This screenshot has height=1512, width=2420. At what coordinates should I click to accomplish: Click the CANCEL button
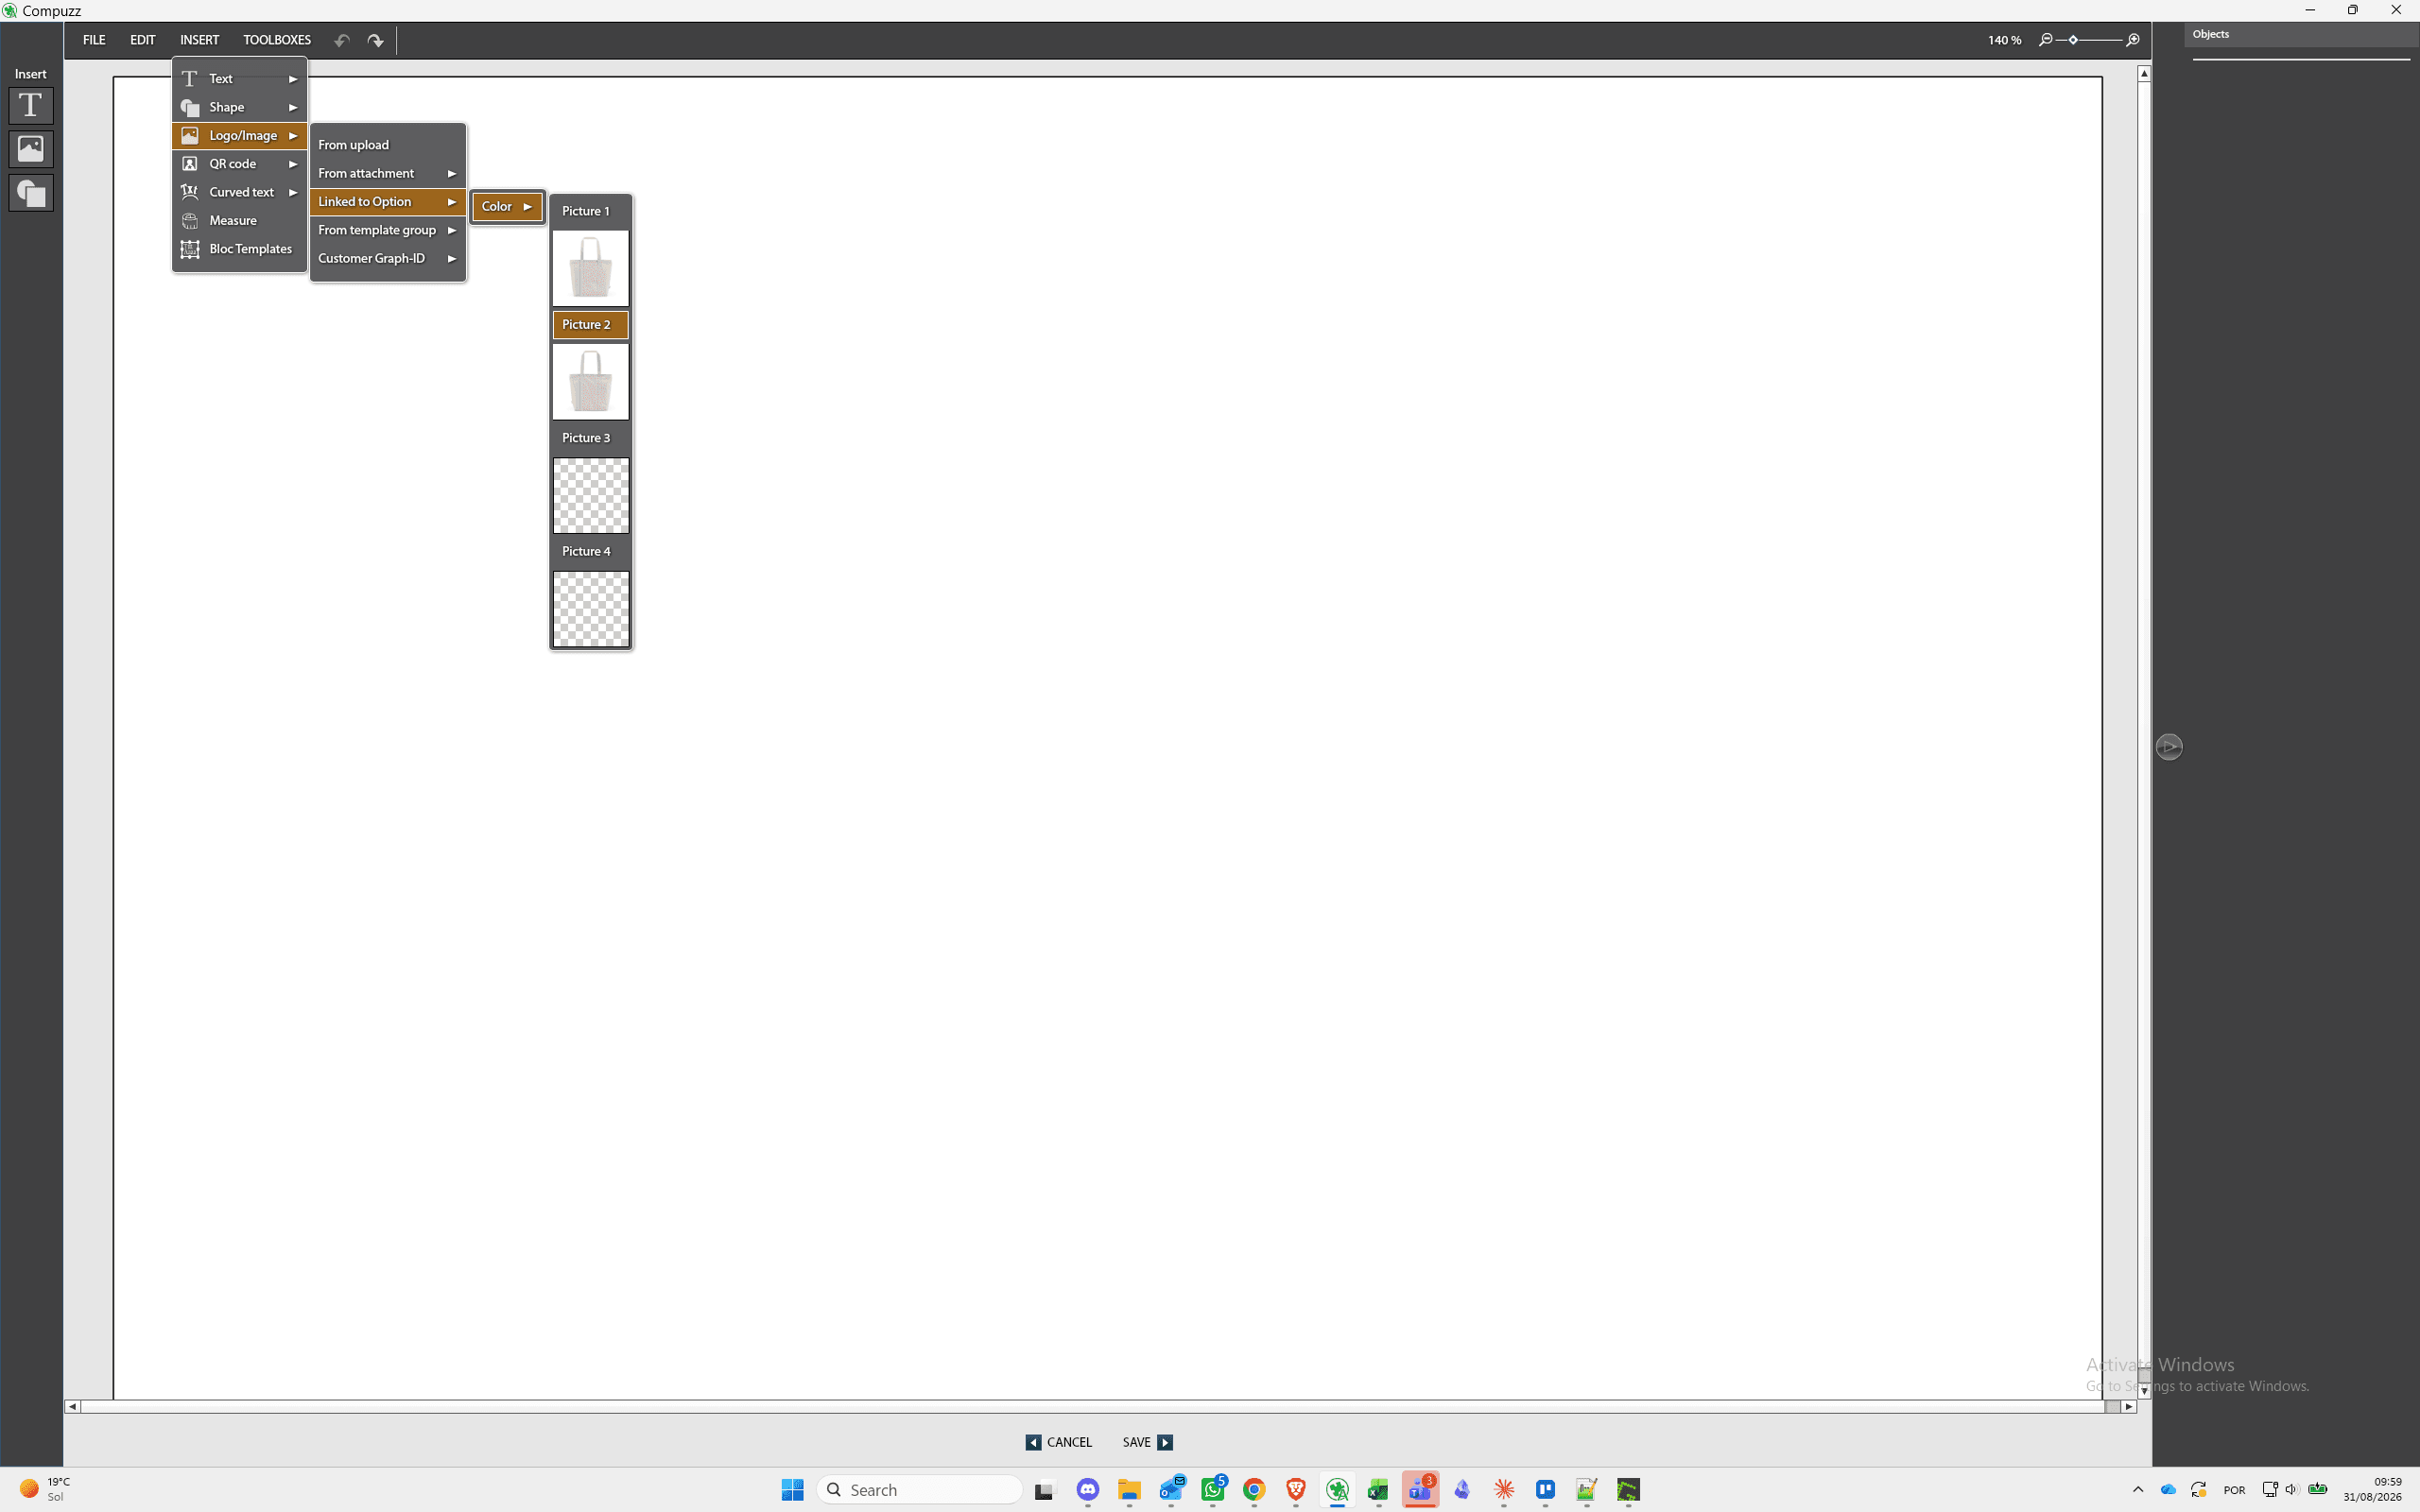1059,1442
